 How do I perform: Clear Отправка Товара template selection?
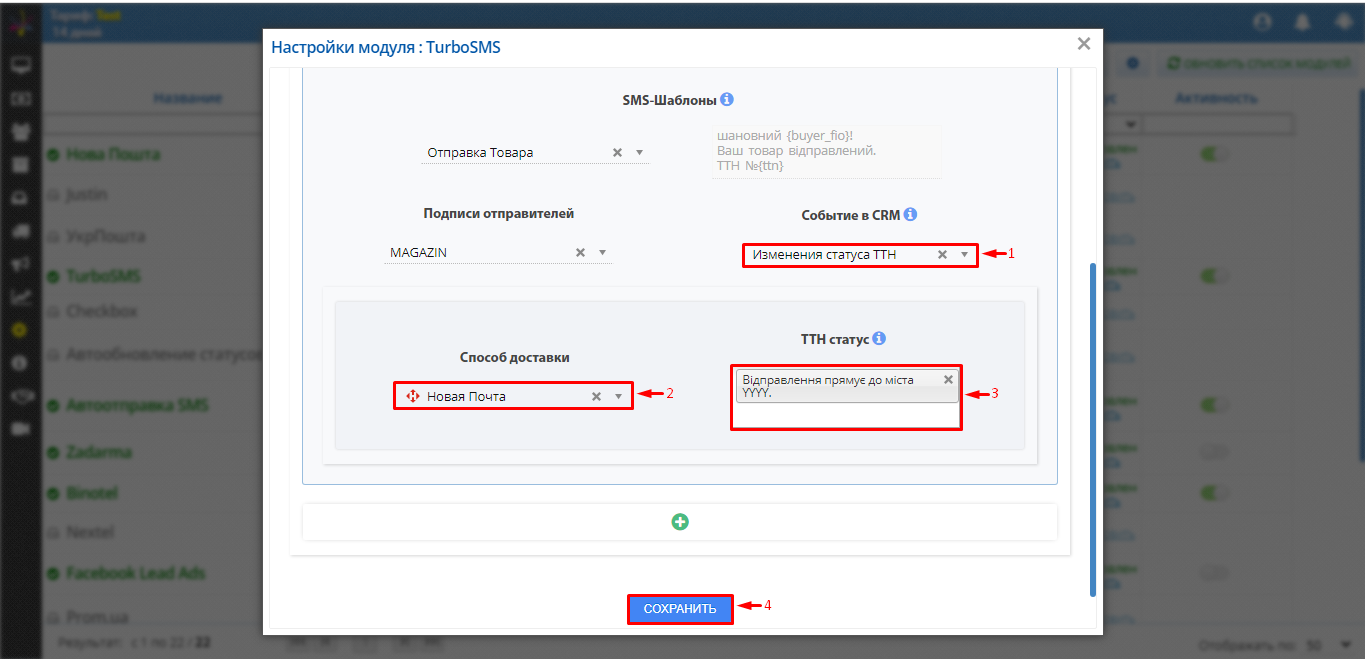[617, 153]
